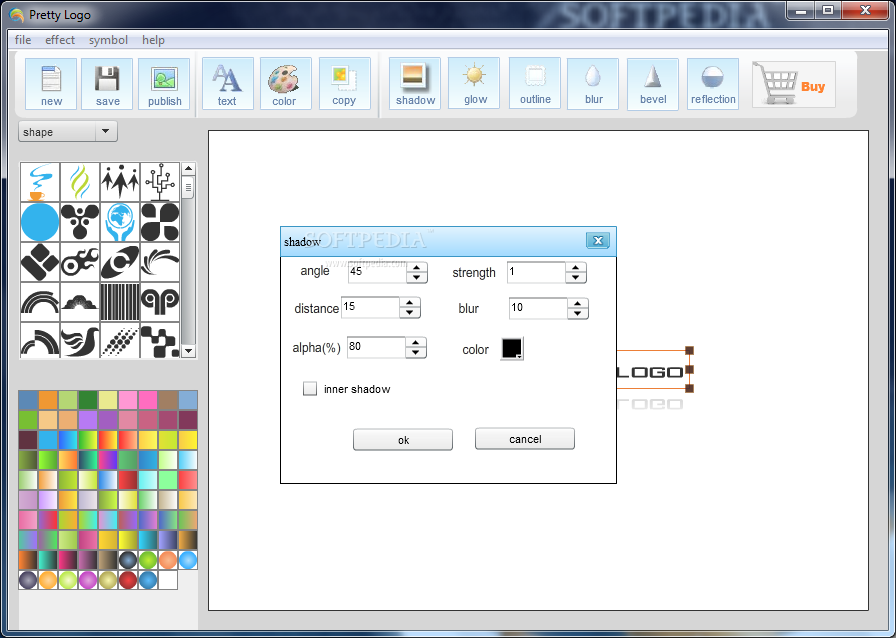Click the shape list scroll up arrow
Screen dimensions: 896x638
pos(189,169)
